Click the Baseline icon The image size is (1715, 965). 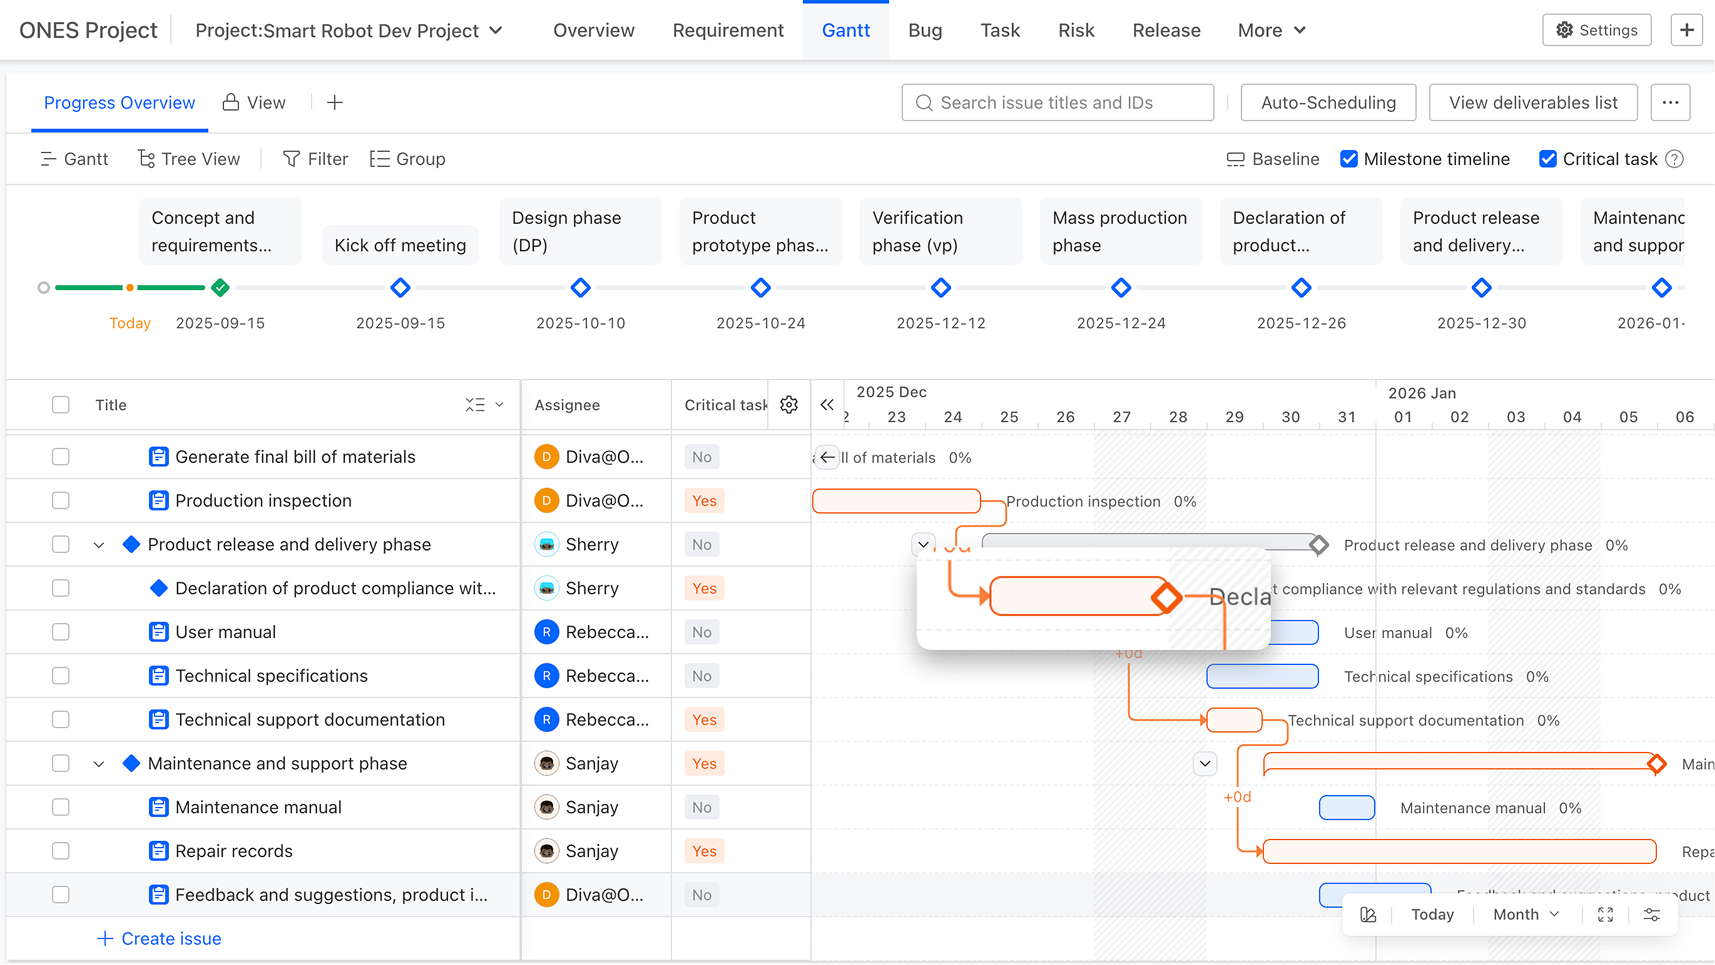click(1236, 158)
